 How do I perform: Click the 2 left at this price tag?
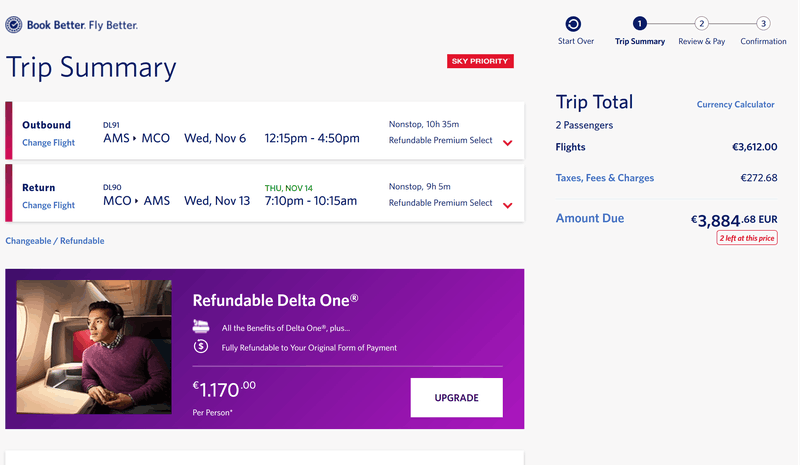[747, 238]
